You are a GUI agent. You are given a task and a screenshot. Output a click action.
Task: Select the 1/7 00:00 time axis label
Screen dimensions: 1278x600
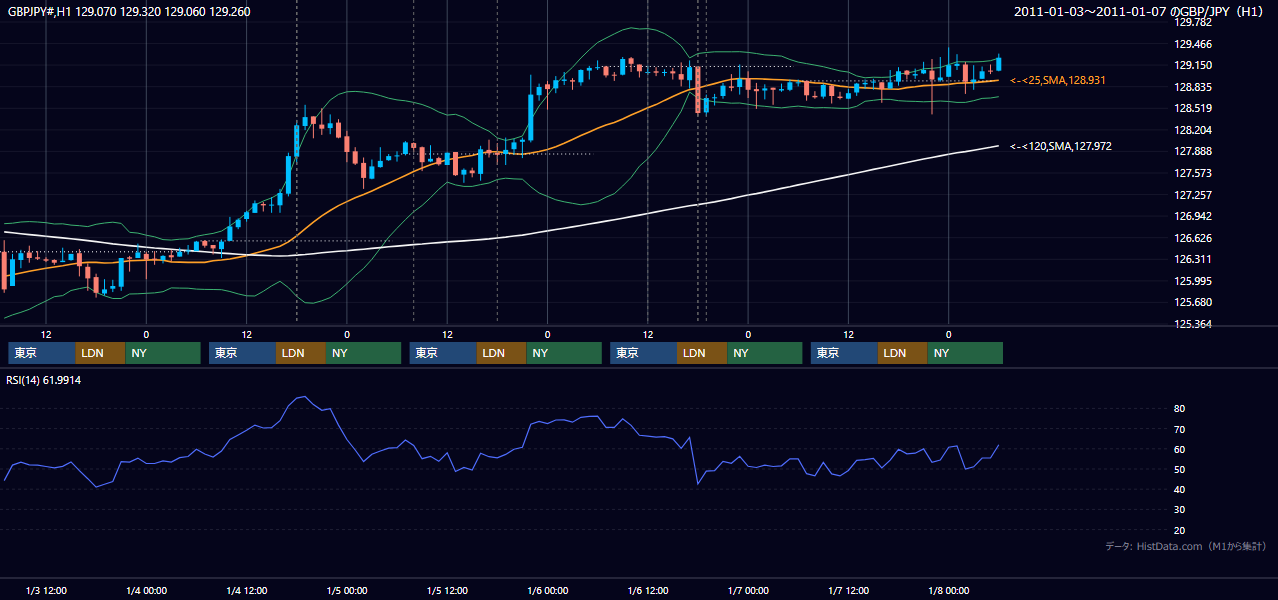[748, 591]
